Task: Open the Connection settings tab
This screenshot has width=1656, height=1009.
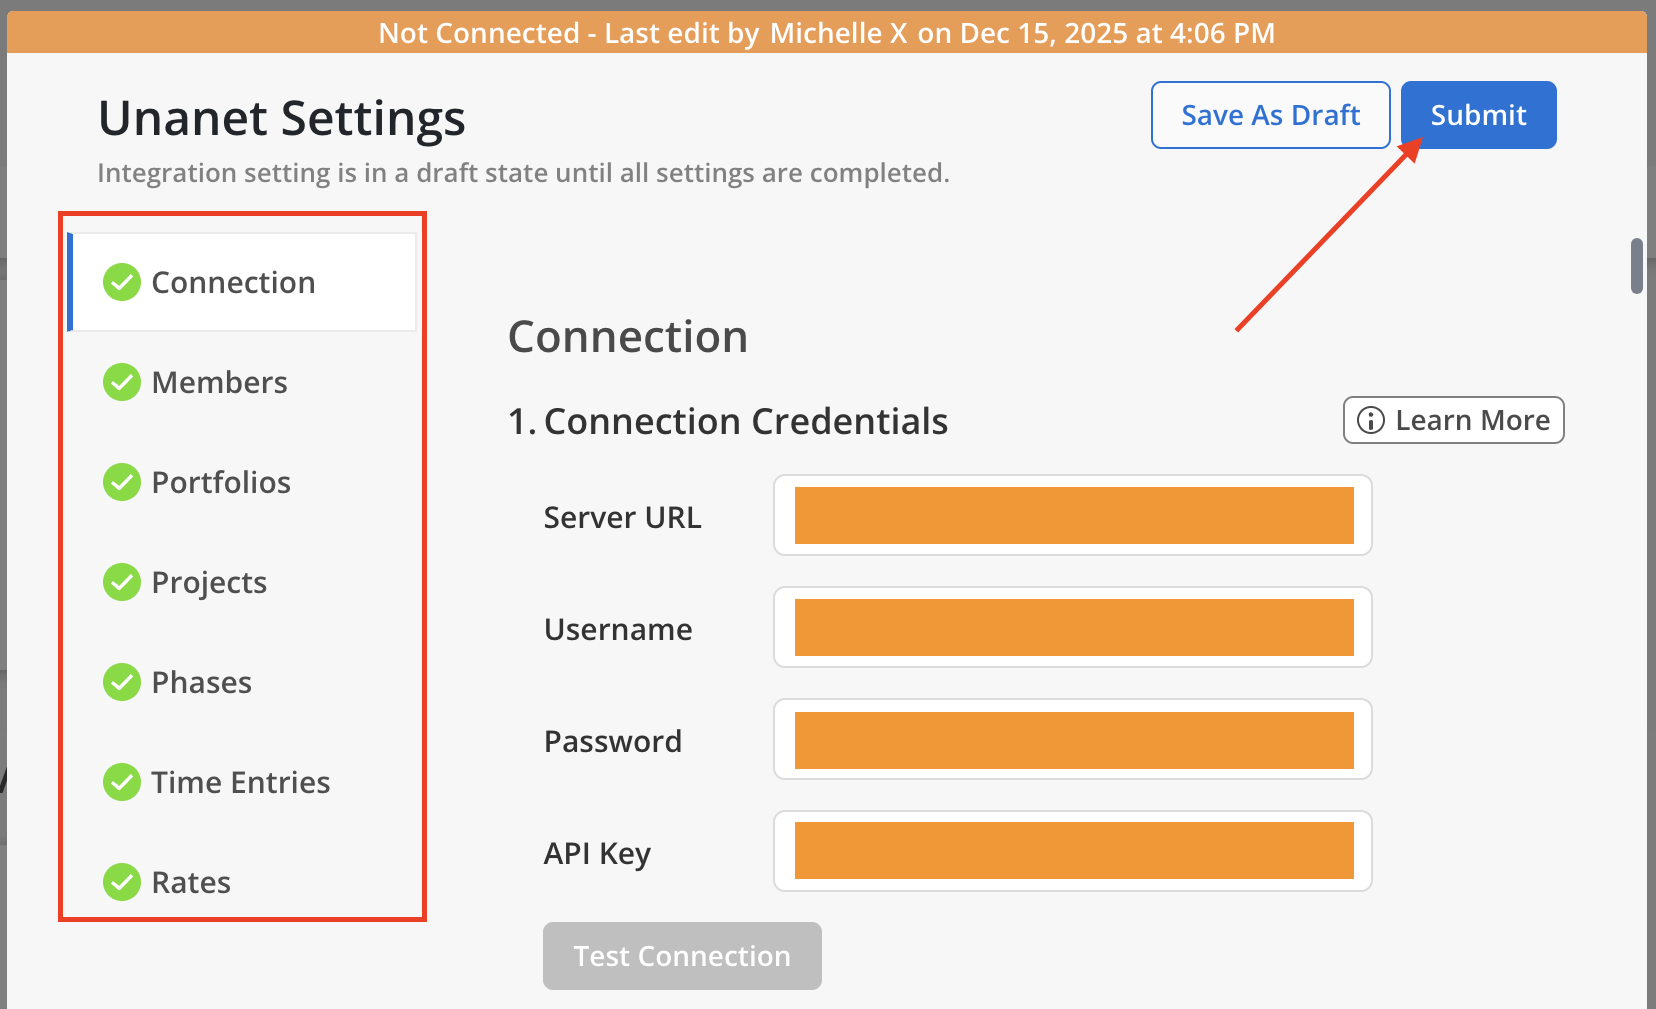Action: [242, 282]
